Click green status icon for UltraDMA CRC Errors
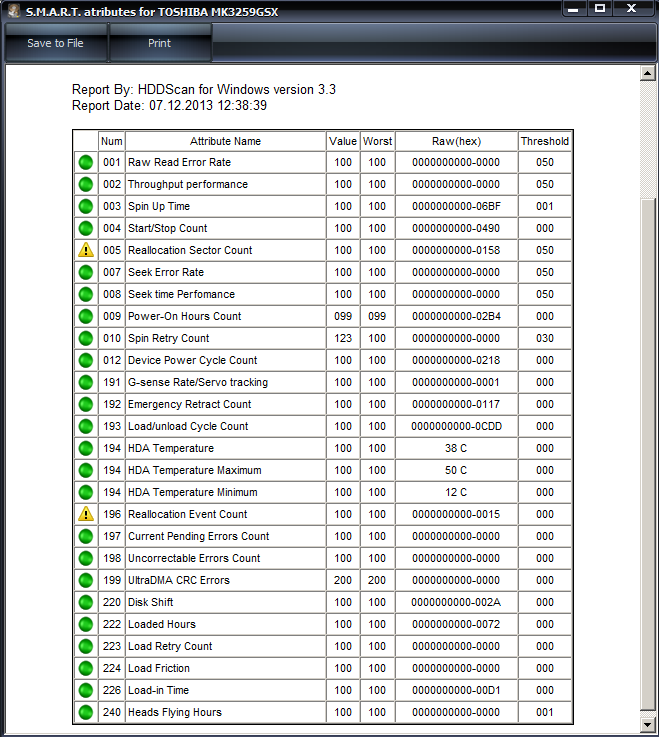 86,580
